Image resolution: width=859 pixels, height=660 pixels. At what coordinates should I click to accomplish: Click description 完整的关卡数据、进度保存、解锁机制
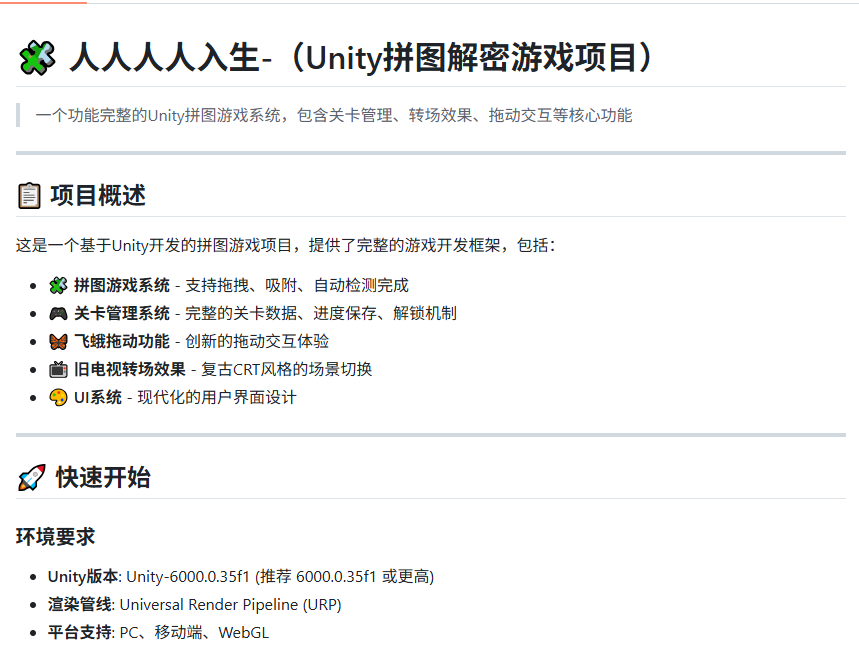[321, 313]
